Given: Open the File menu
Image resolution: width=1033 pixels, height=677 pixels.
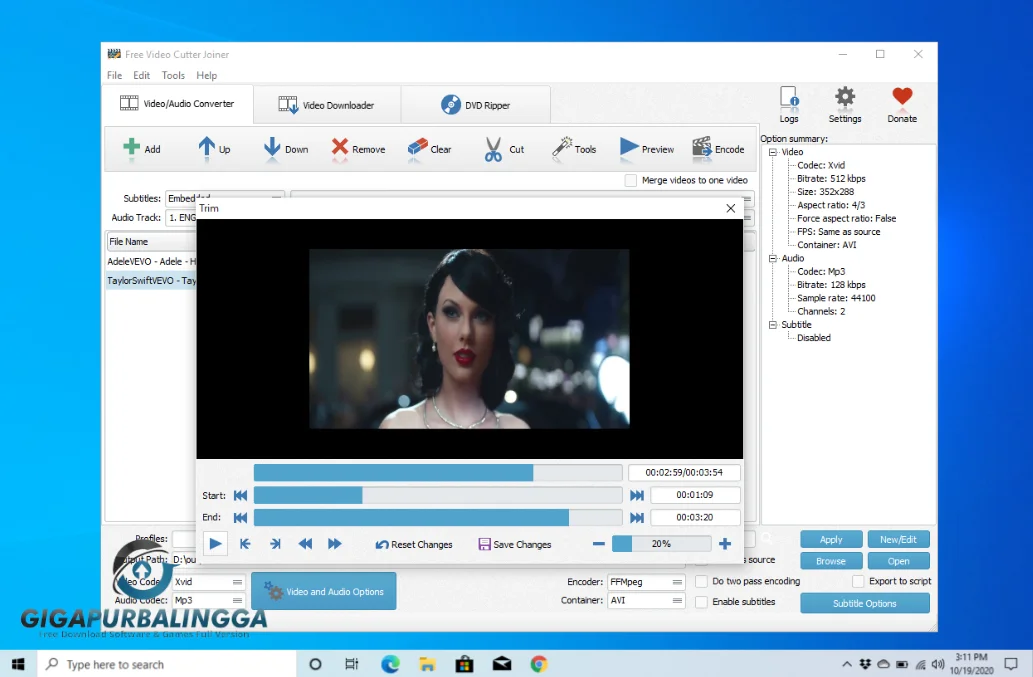Looking at the screenshot, I should click(115, 76).
